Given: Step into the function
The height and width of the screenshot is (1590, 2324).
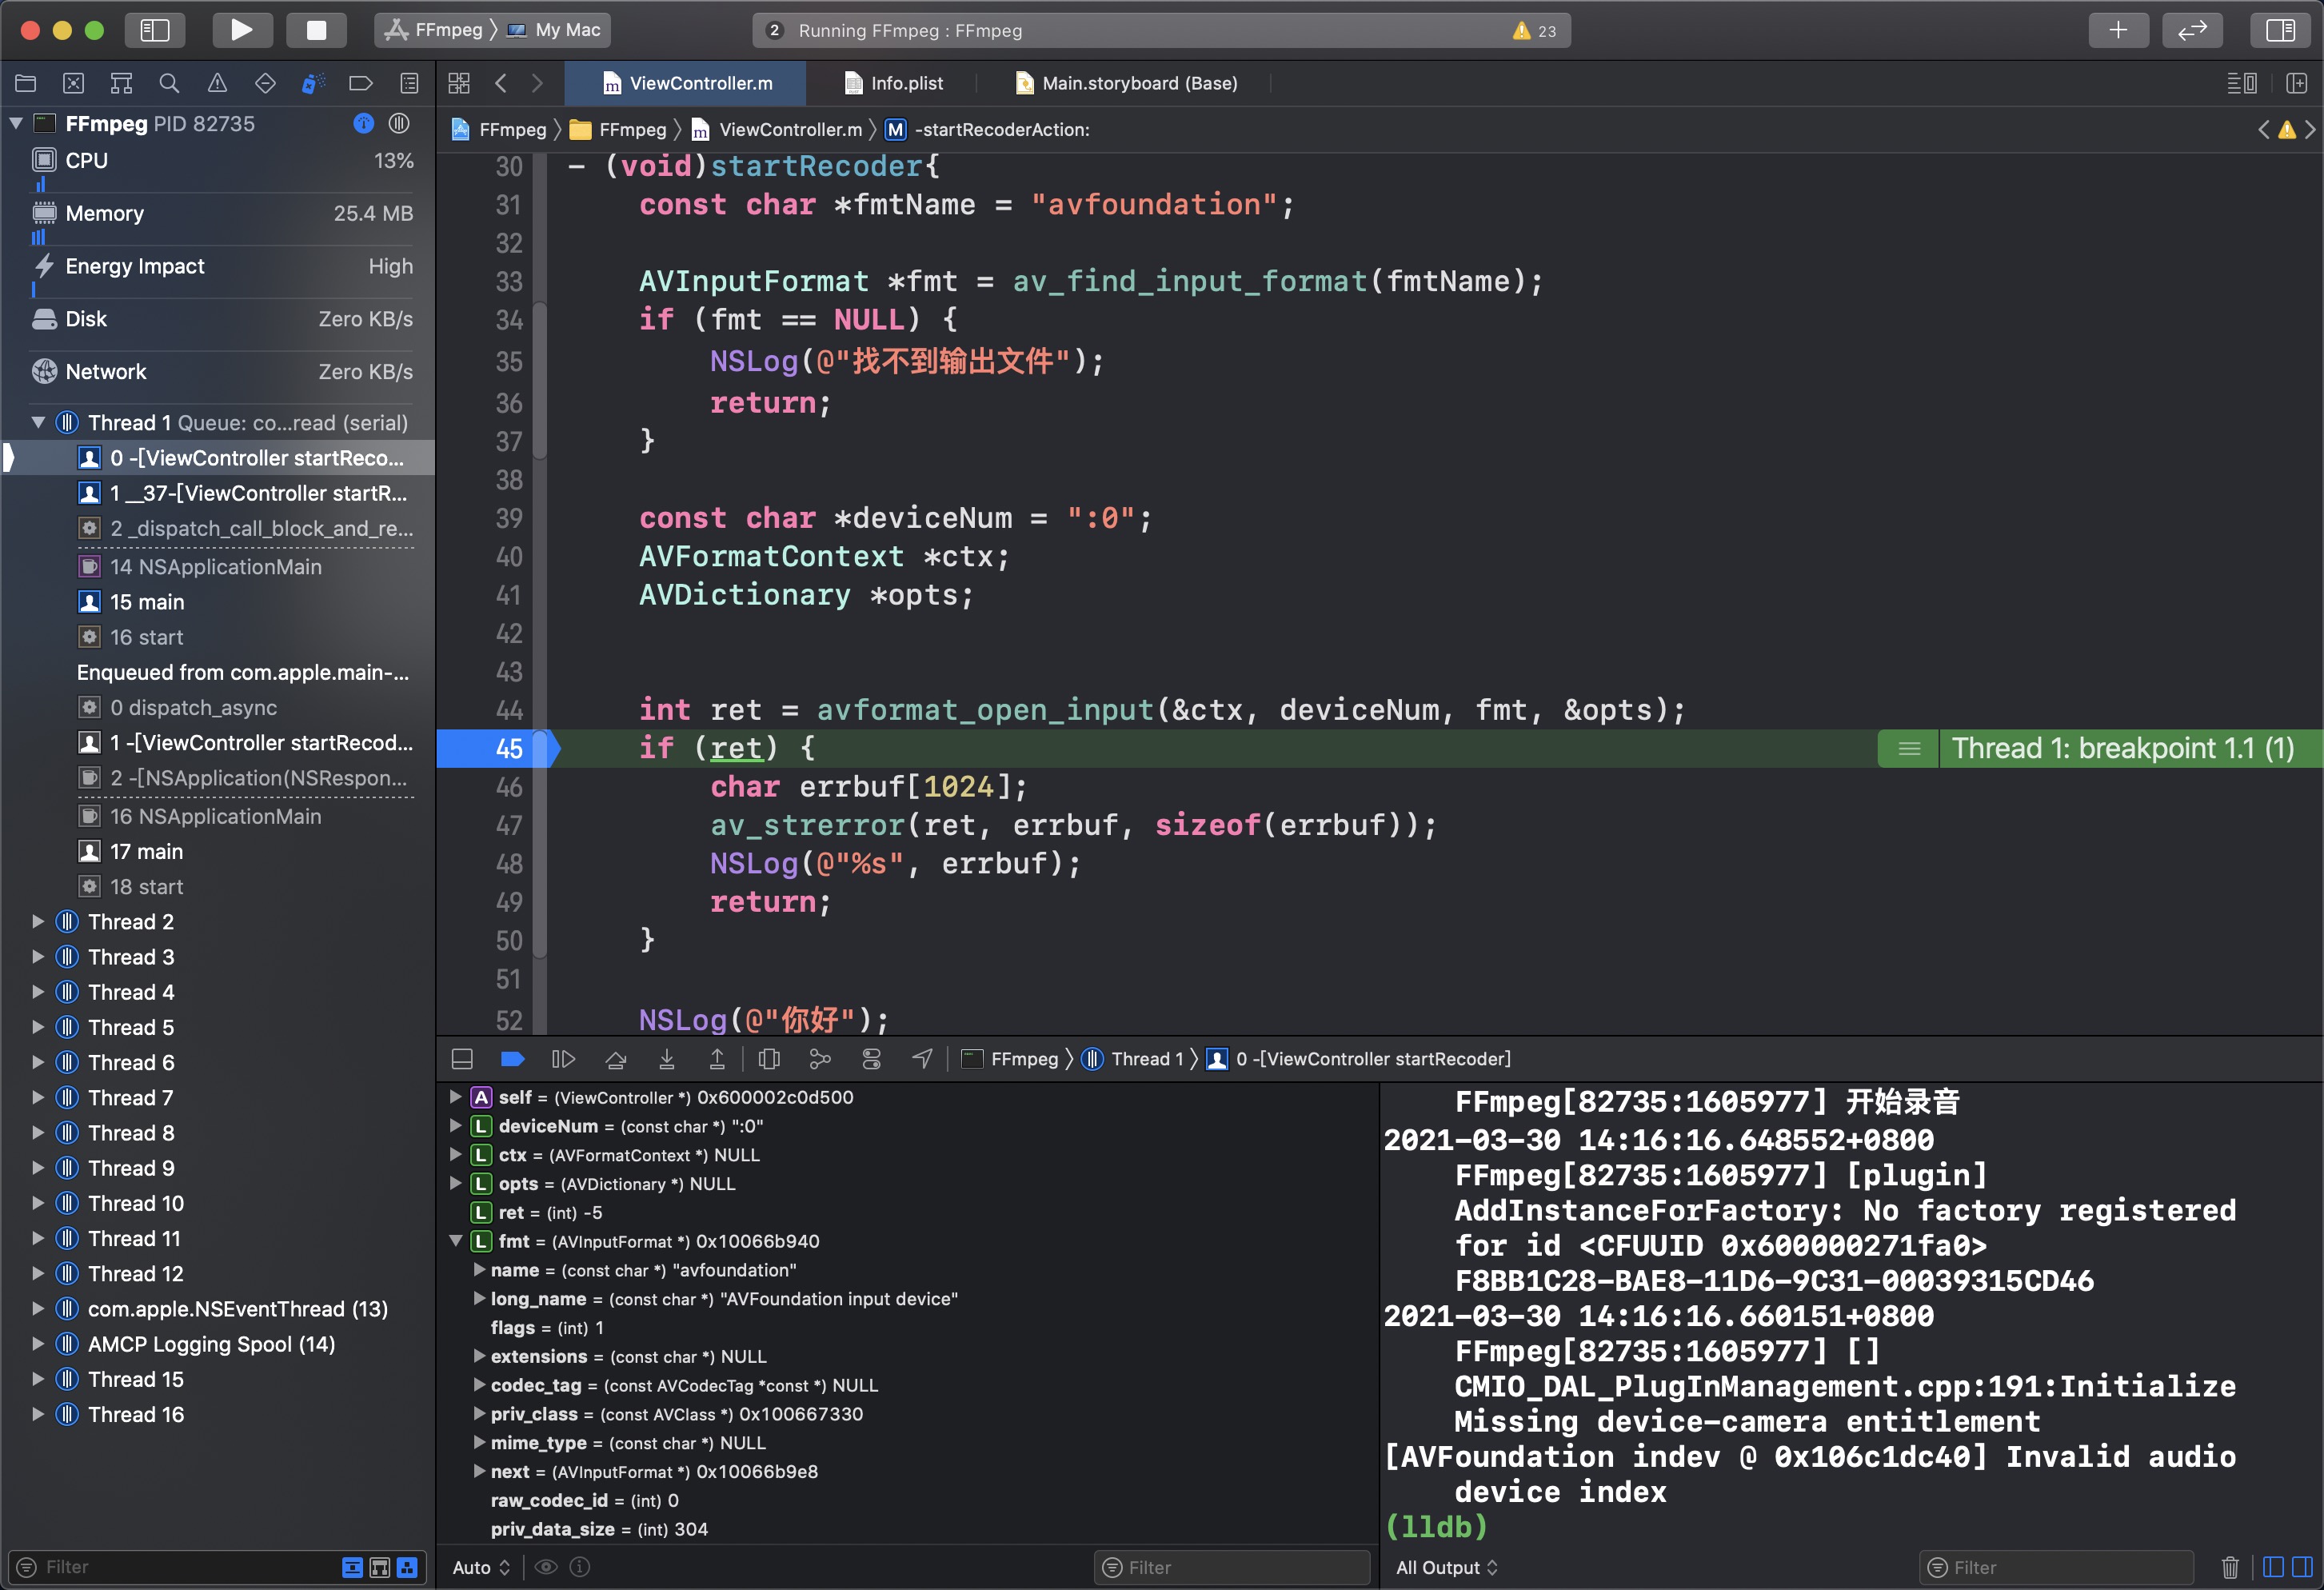Looking at the screenshot, I should tap(667, 1059).
